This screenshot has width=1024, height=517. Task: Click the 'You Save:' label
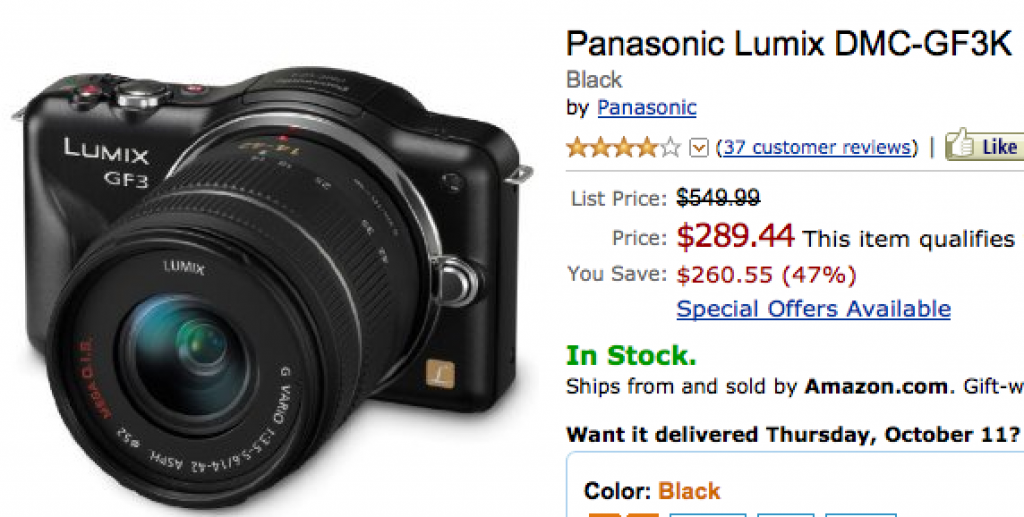pyautogui.click(x=615, y=274)
